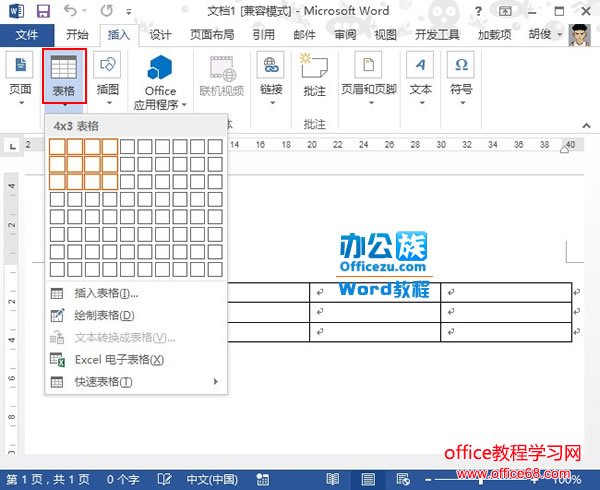Open the 文件 (File) tab

click(27, 35)
